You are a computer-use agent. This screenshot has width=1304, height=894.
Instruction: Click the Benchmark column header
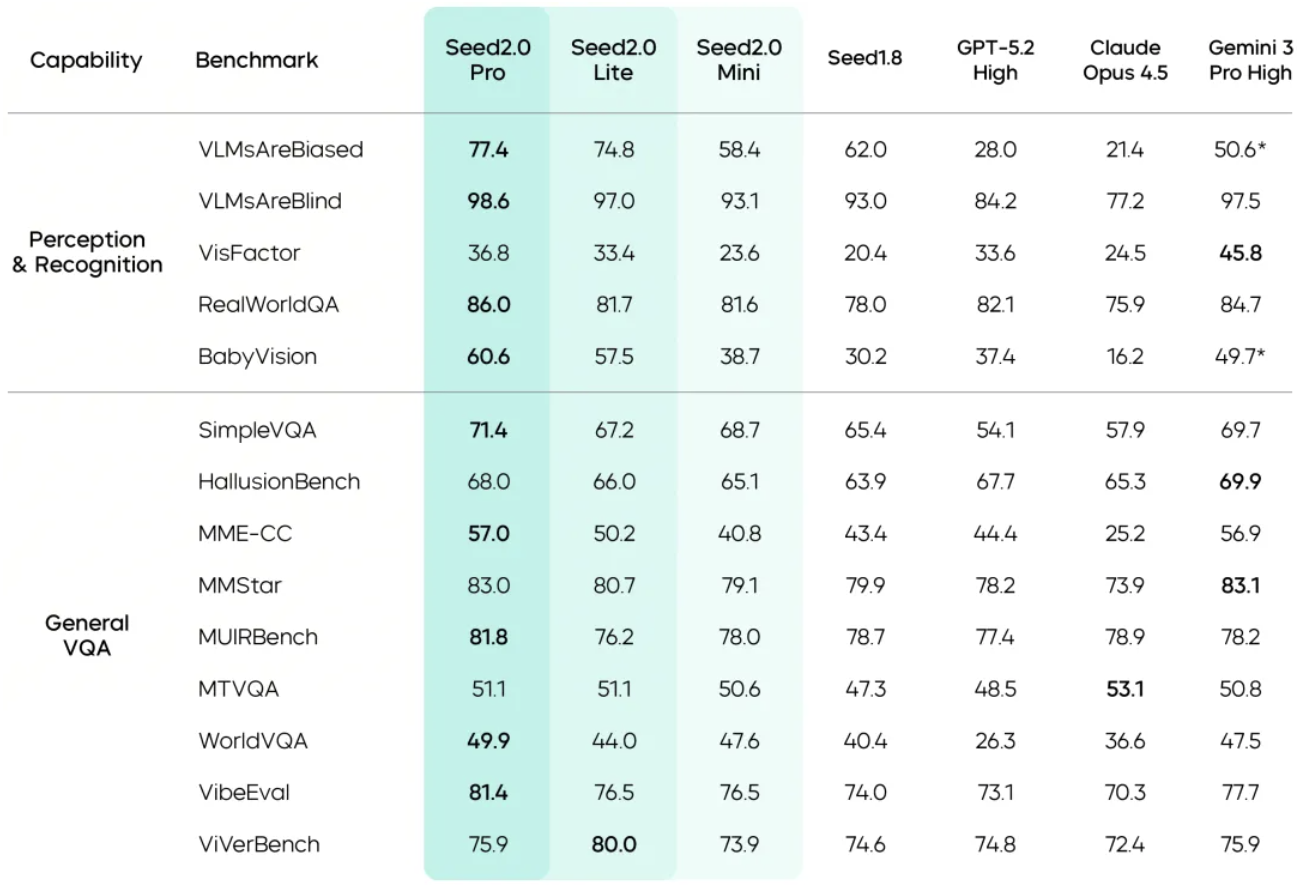[x=257, y=60]
